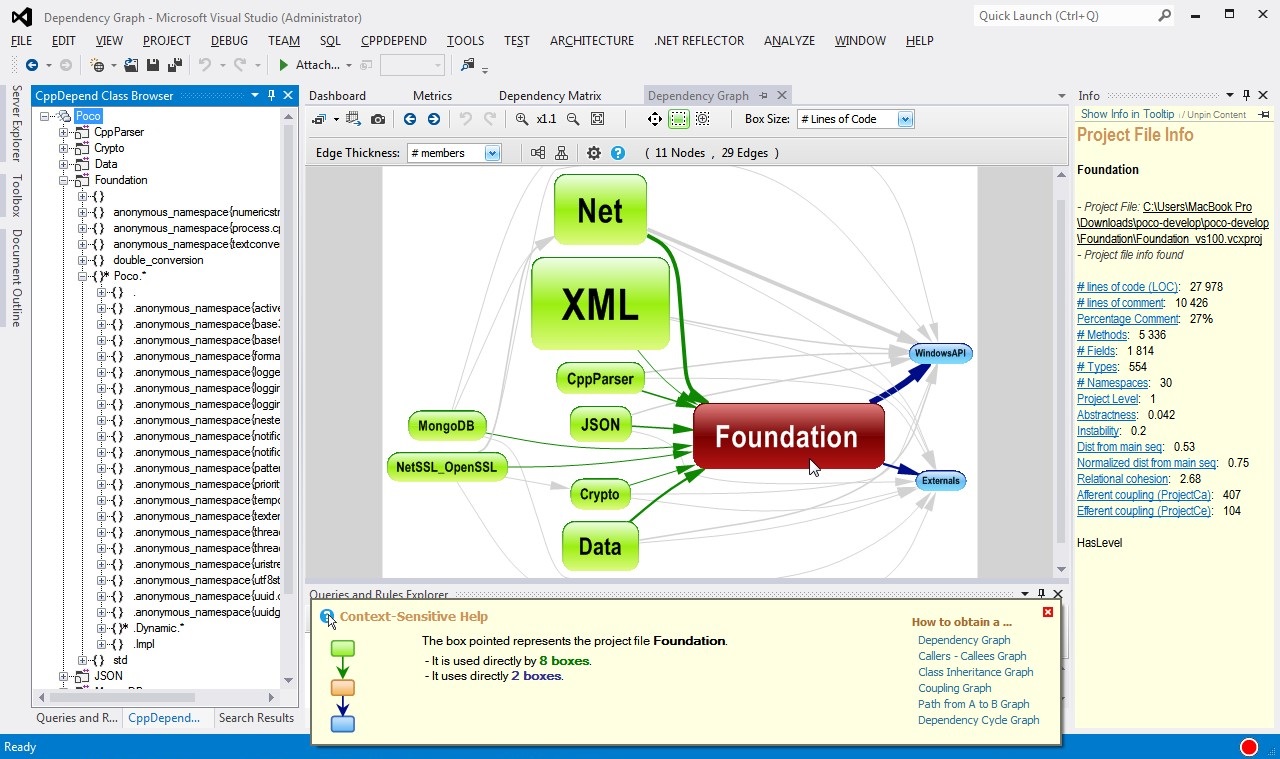Pin the CppDepend Class Browser panel
The width and height of the screenshot is (1280, 759).
[271, 95]
